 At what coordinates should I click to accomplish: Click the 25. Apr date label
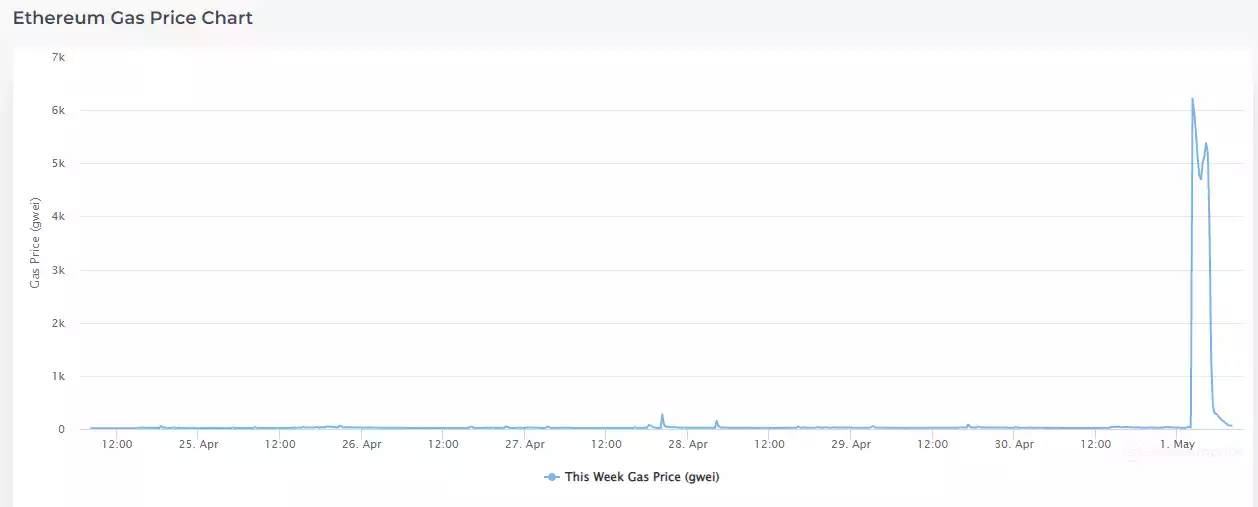click(x=198, y=444)
